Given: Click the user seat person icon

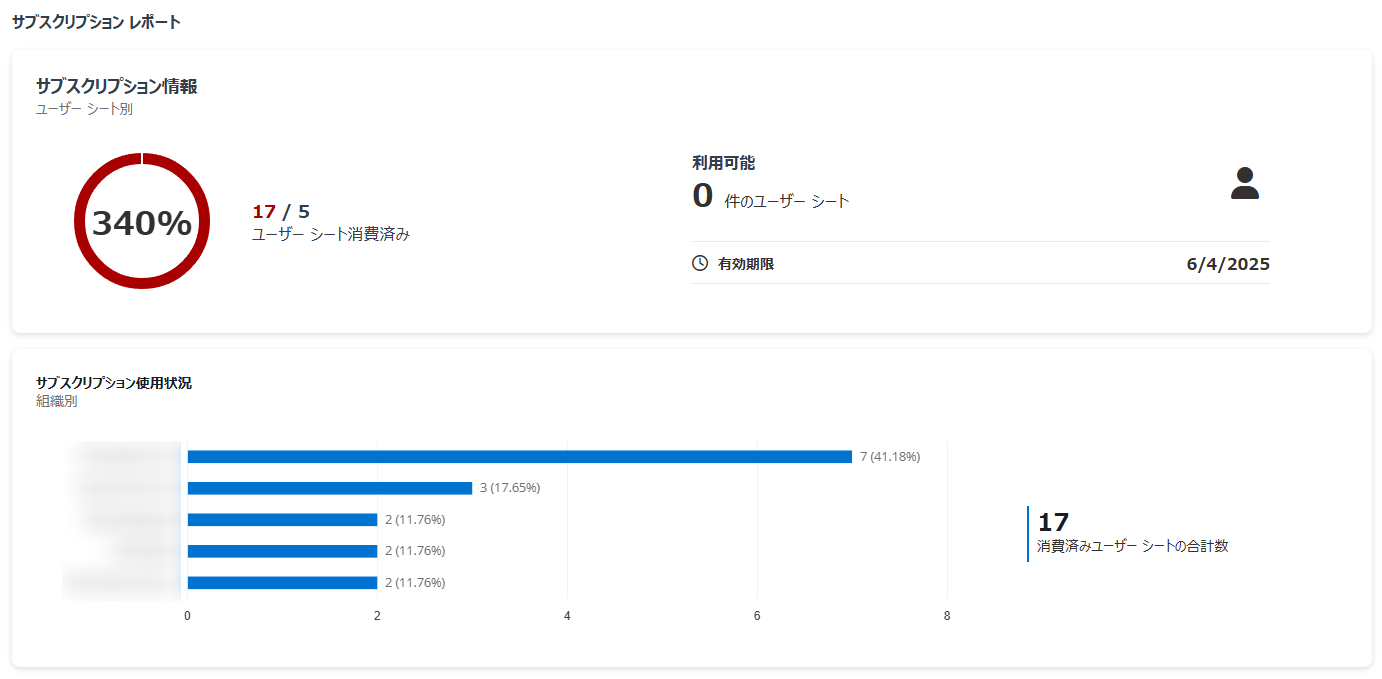Looking at the screenshot, I should click(x=1244, y=183).
